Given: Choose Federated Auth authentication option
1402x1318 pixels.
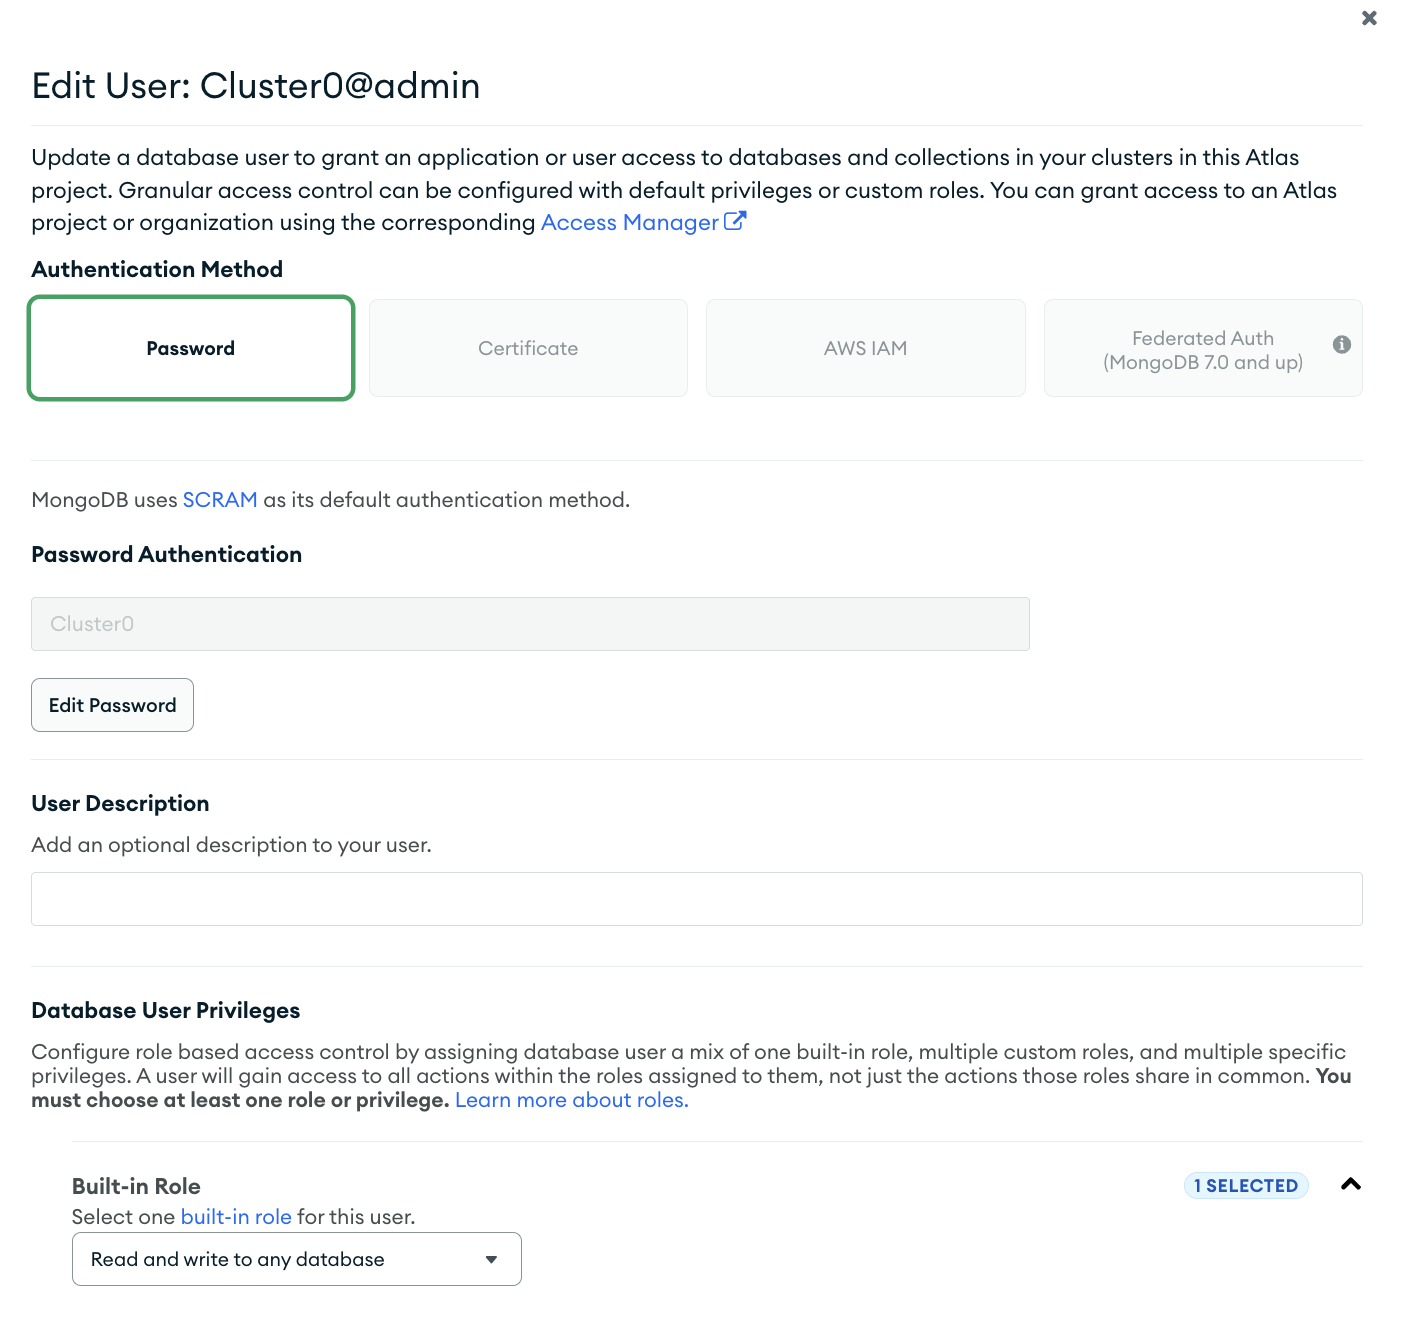Looking at the screenshot, I should pos(1203,348).
